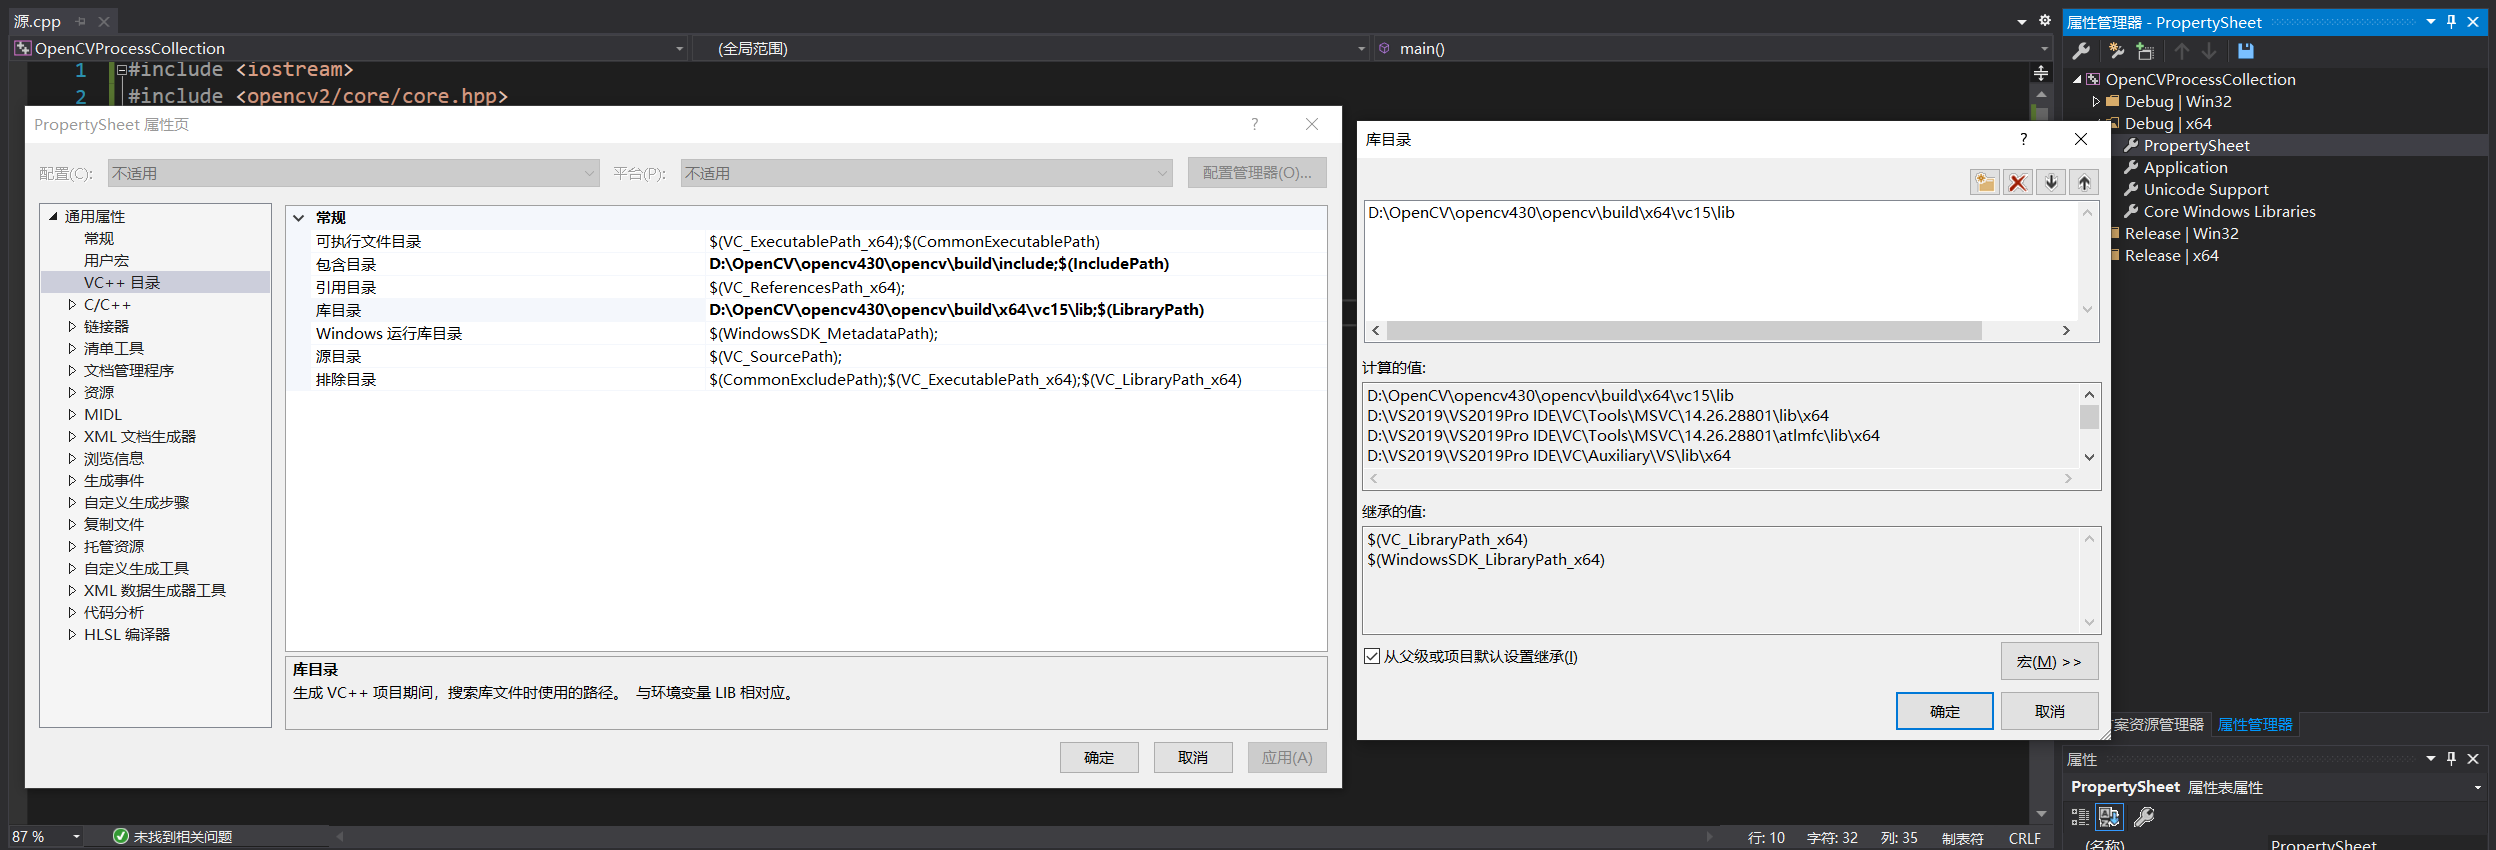The width and height of the screenshot is (2496, 850).
Task: Open OpenCVProcessCollection scope dropdown
Action: (x=680, y=48)
